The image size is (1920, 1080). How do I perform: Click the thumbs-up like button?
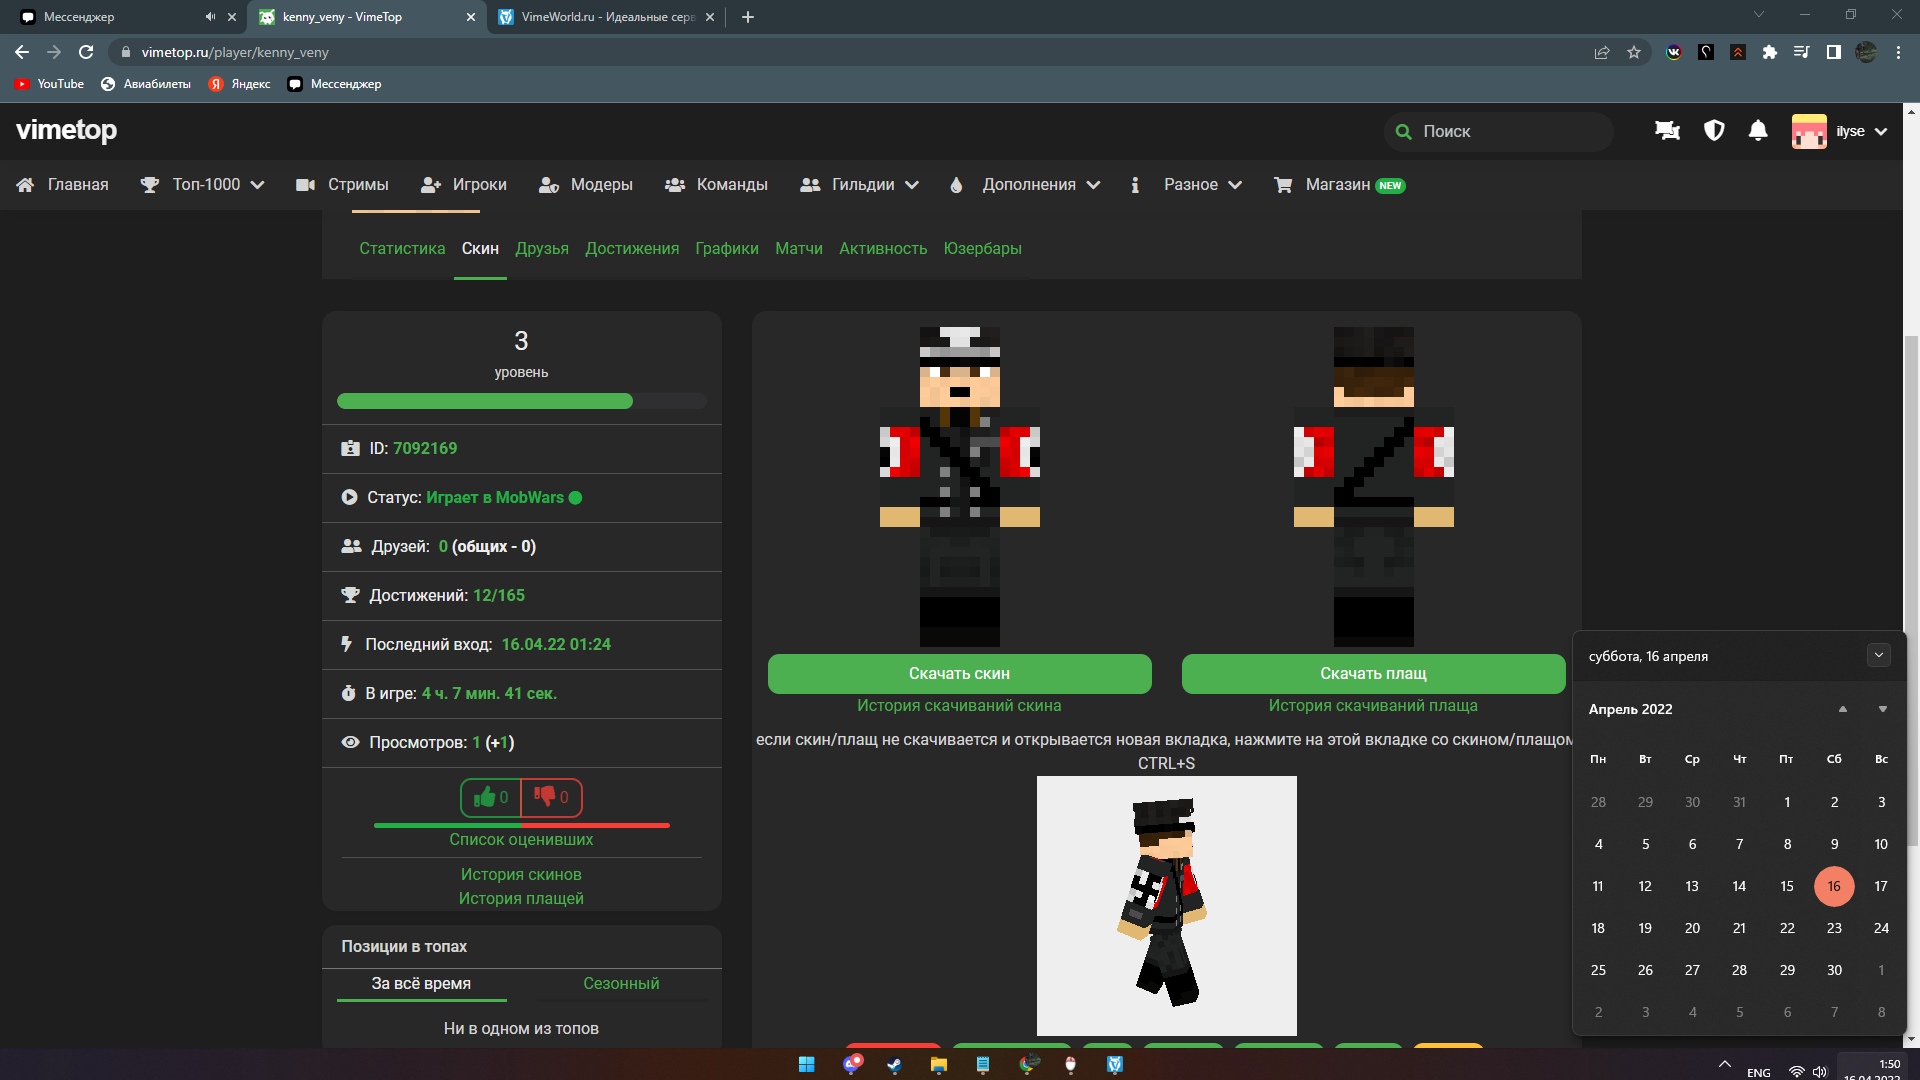click(491, 797)
